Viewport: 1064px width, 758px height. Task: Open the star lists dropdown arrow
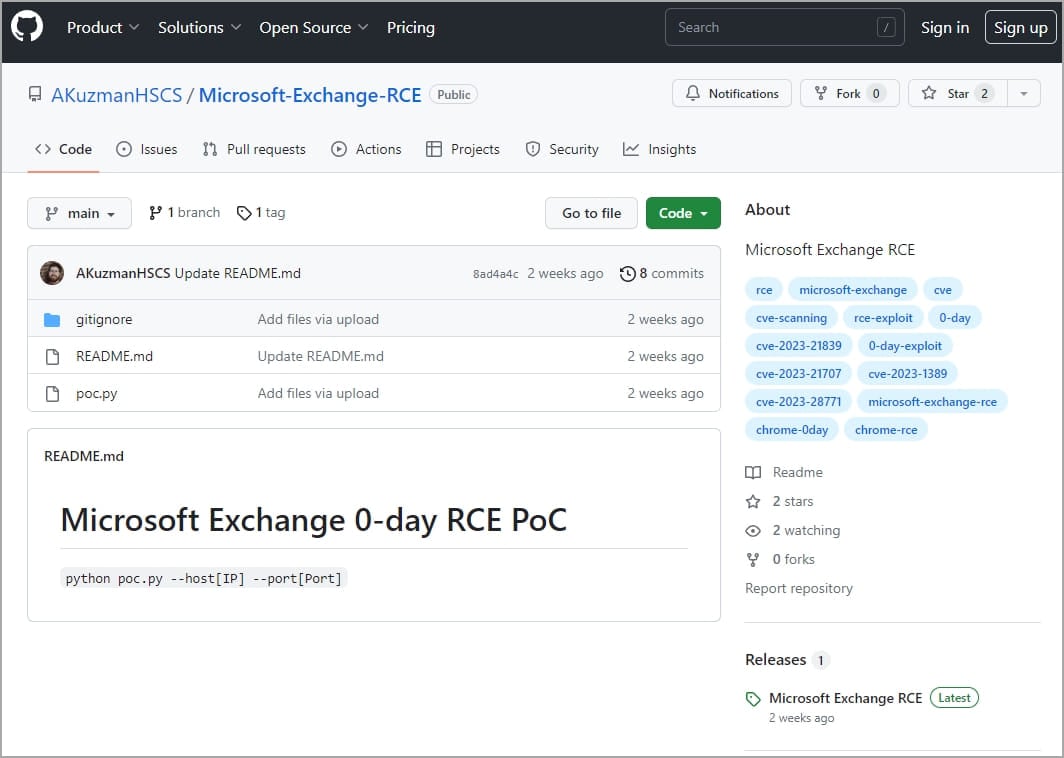tap(1023, 93)
